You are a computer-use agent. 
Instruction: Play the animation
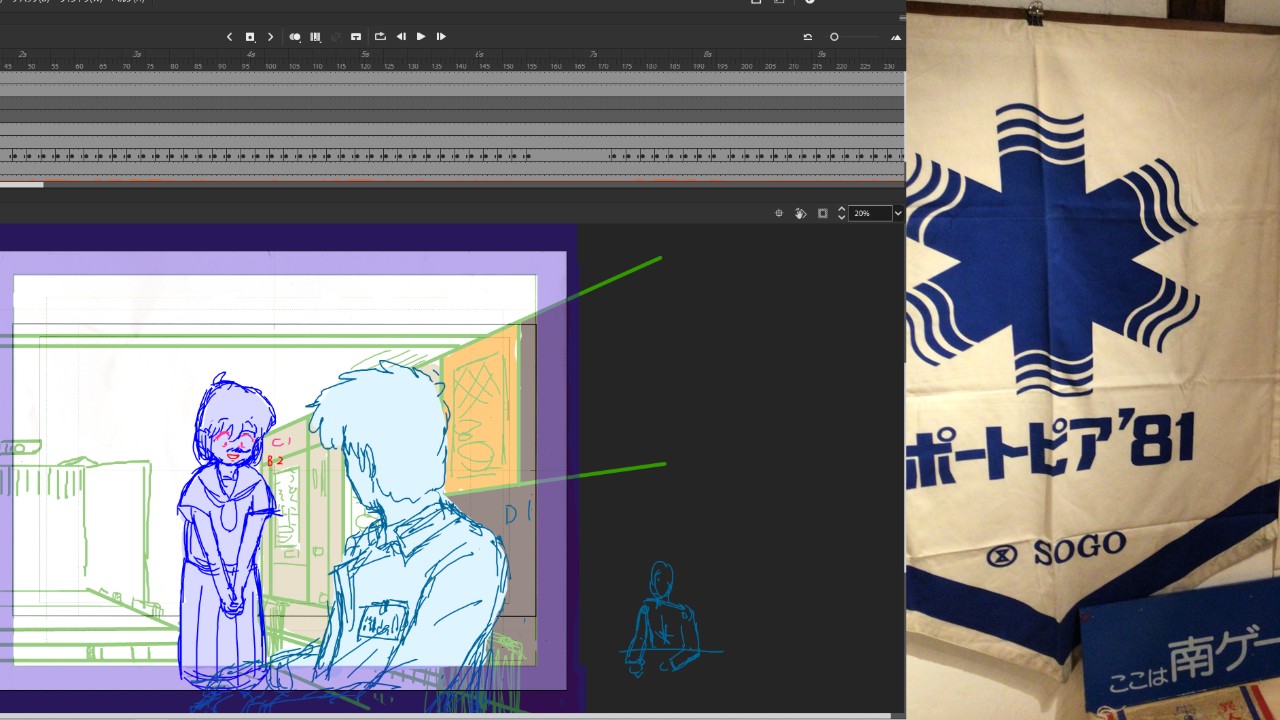click(421, 37)
